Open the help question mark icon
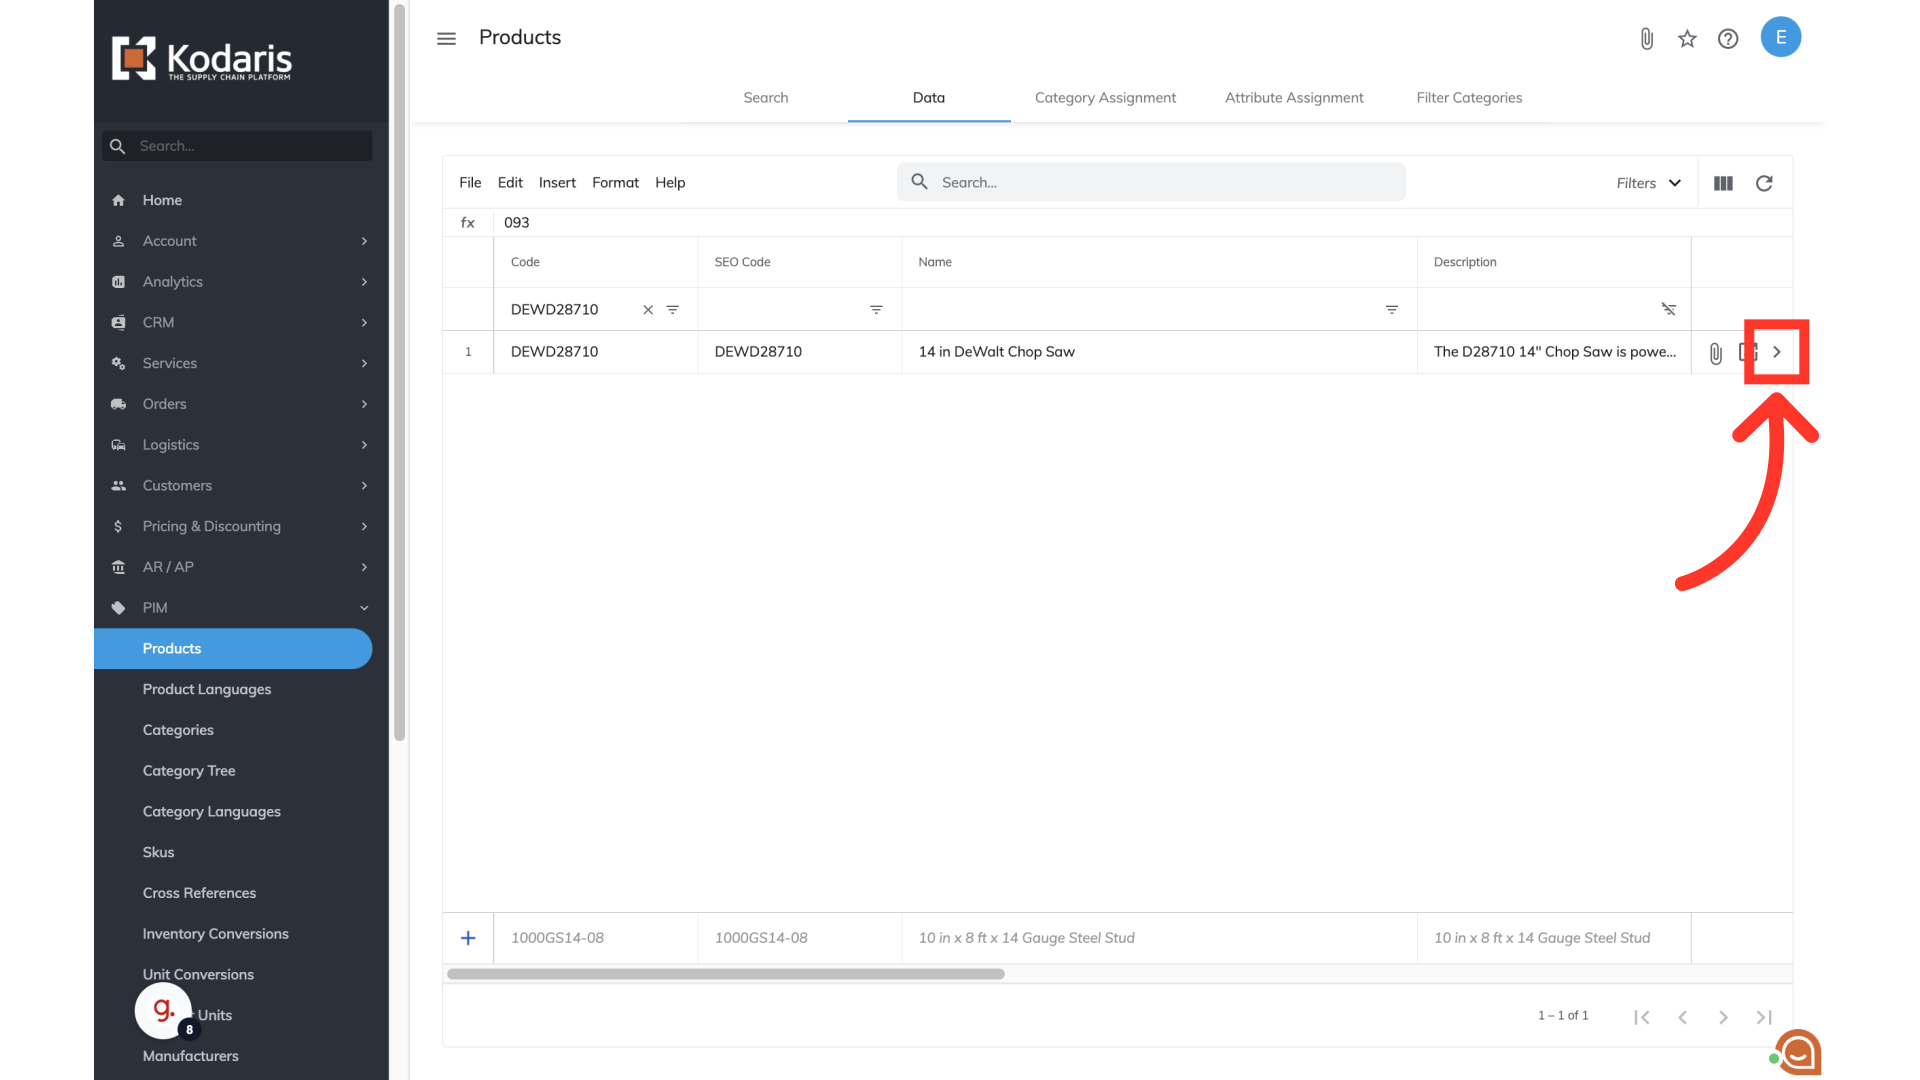Screen dimensions: 1920x1080 (x=1728, y=38)
